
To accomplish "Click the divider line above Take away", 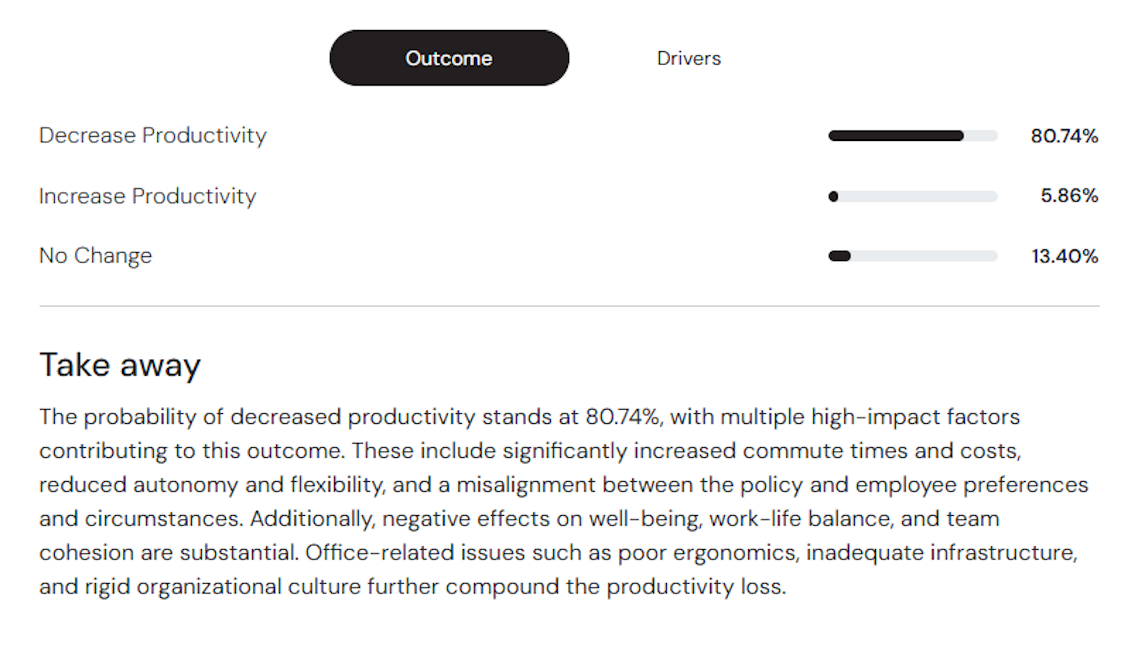I will coord(569,306).
